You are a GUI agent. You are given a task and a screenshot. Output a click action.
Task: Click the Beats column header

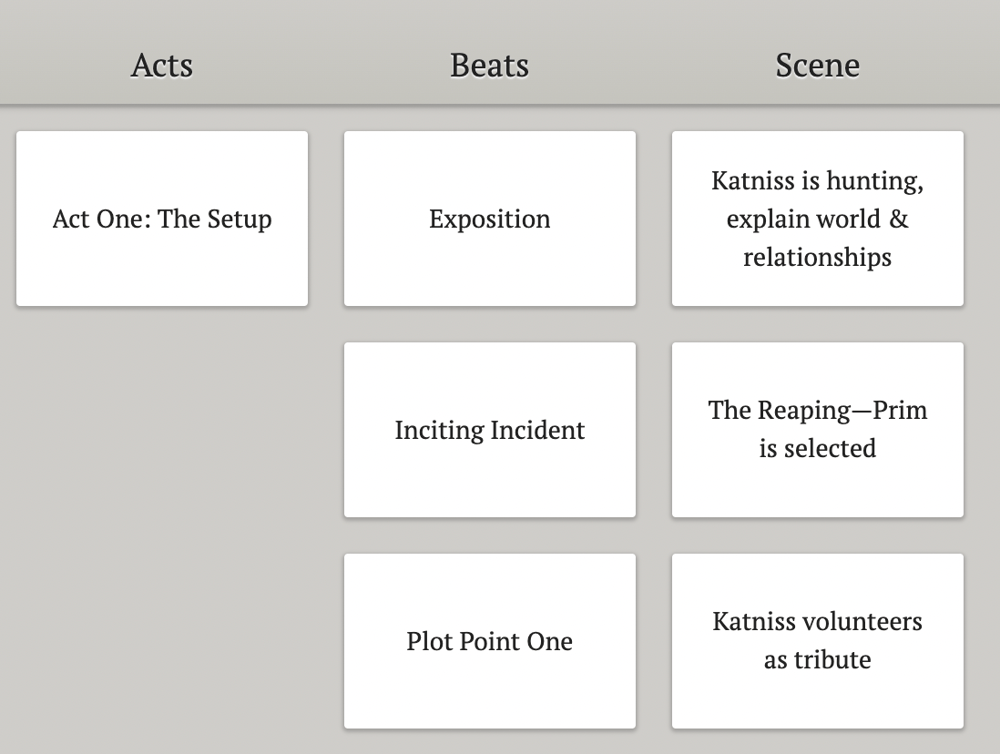(x=489, y=65)
